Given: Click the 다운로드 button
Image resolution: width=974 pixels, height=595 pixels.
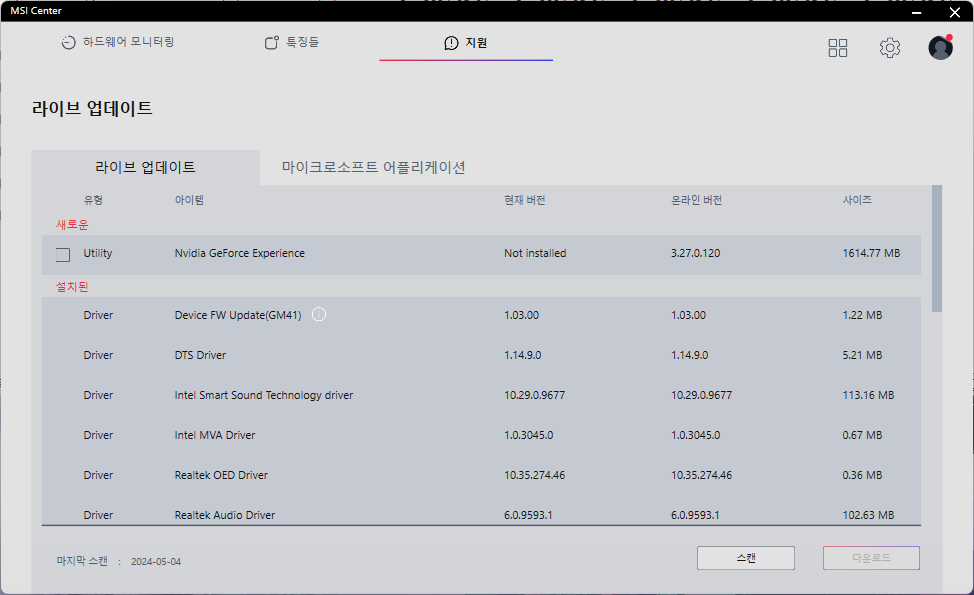Looking at the screenshot, I should pyautogui.click(x=871, y=558).
